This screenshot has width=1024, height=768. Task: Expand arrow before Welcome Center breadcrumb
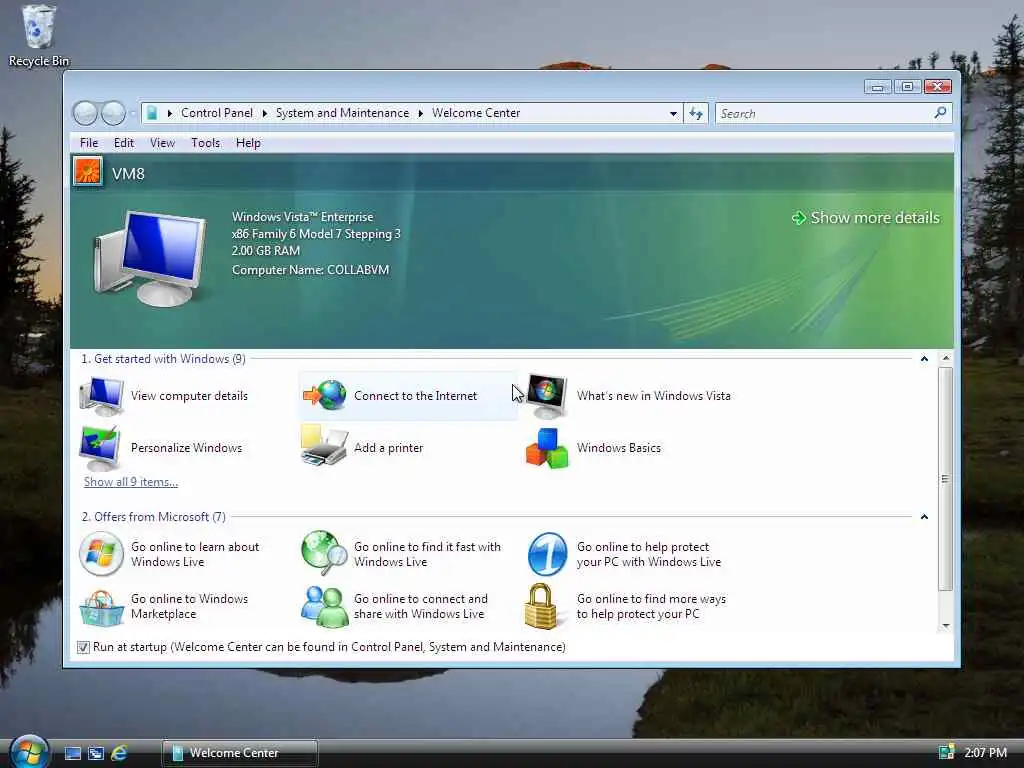click(421, 114)
